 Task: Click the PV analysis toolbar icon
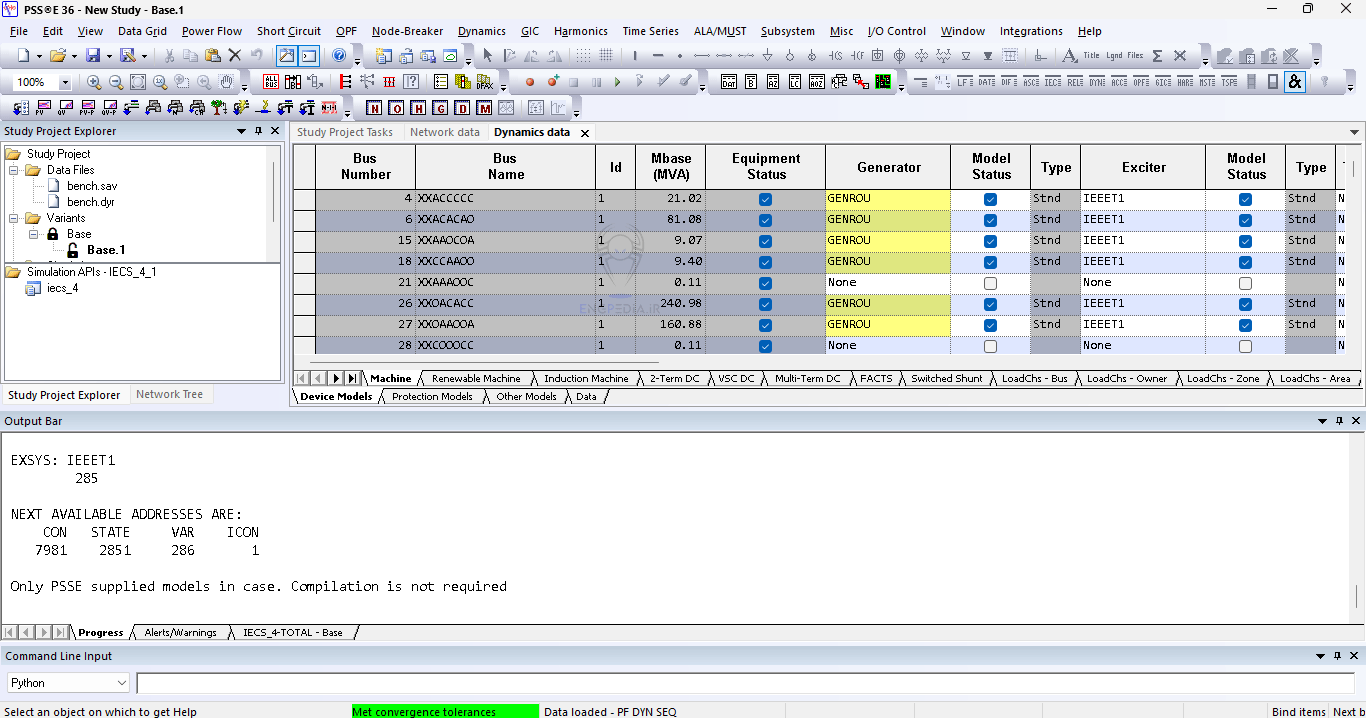(43, 108)
